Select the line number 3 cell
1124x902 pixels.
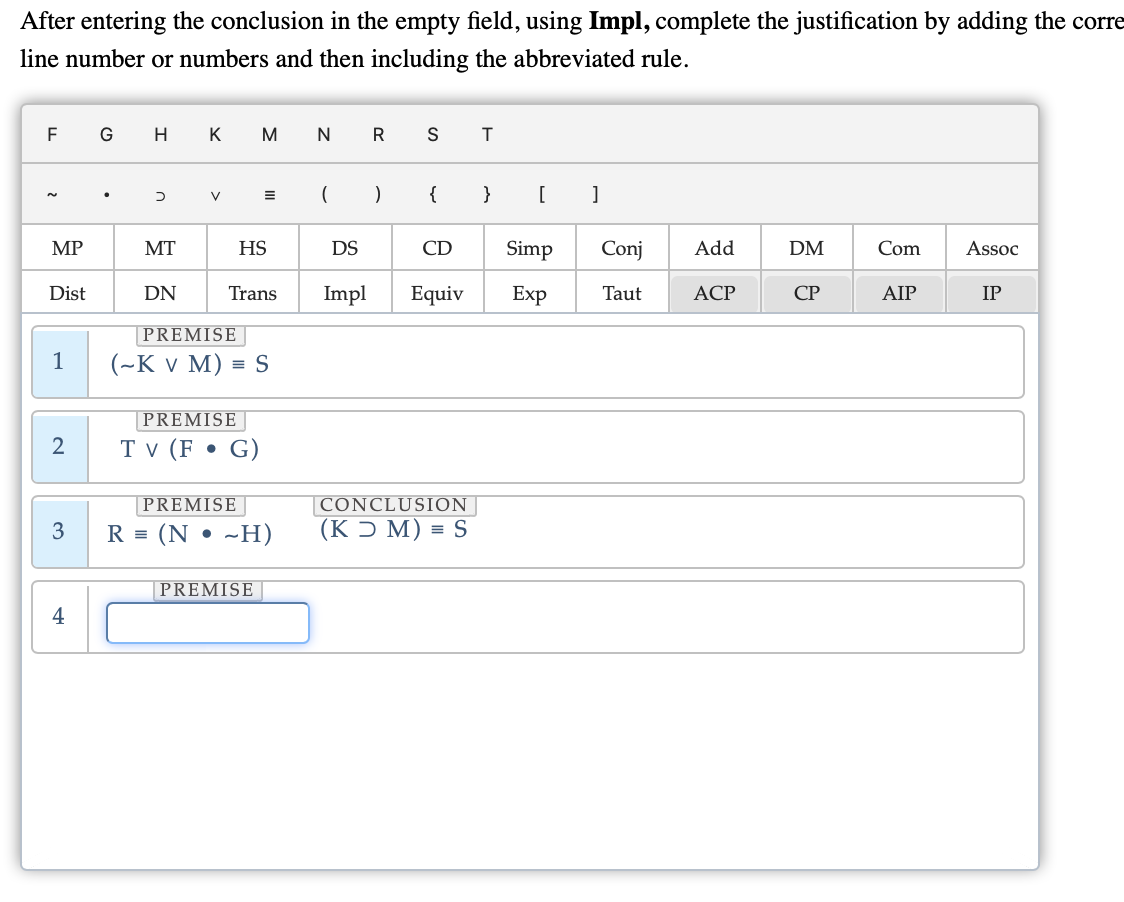tap(59, 532)
